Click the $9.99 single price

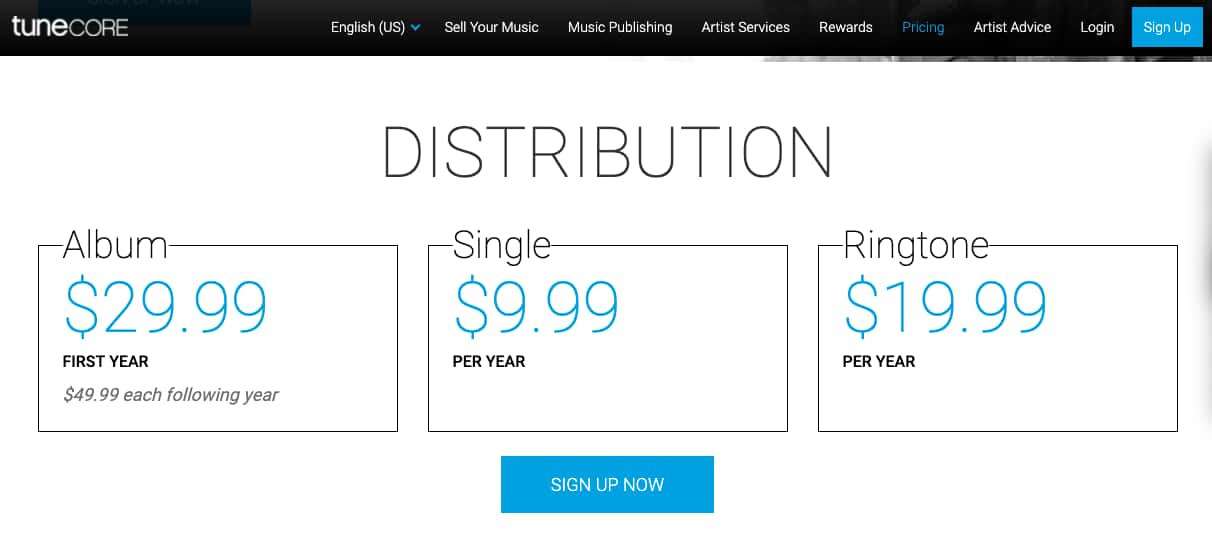click(x=537, y=306)
